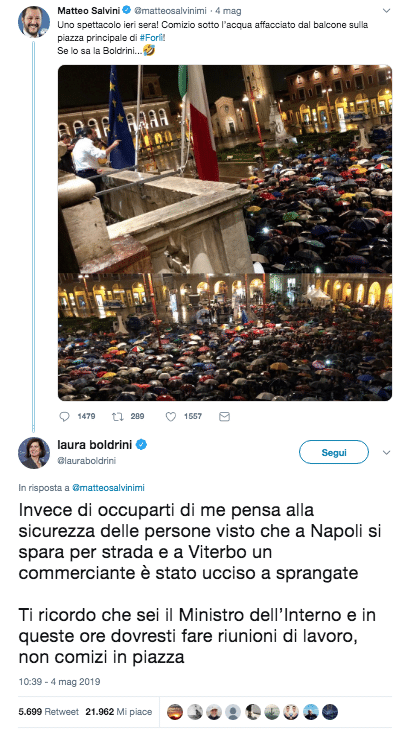This screenshot has width=418, height=734.
Task: Follow Laura Boldrini with Segui button
Action: point(334,452)
